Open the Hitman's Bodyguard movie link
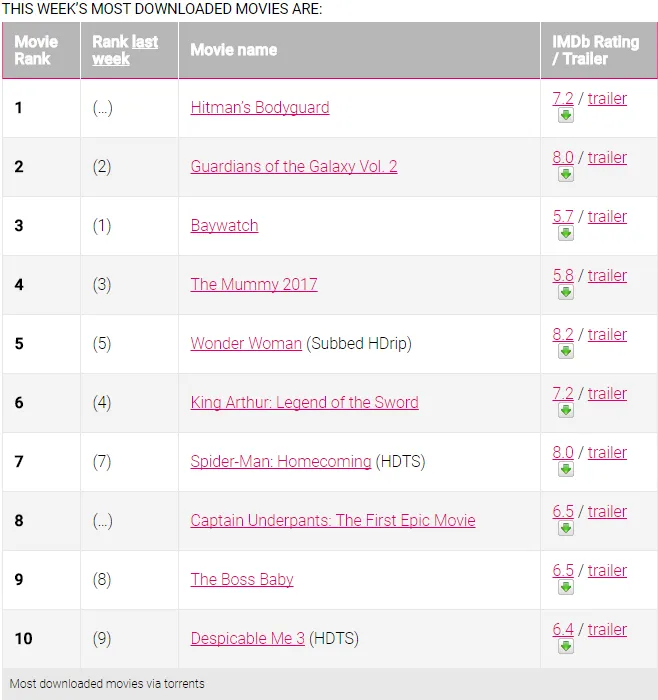The width and height of the screenshot is (658, 700). click(x=260, y=108)
